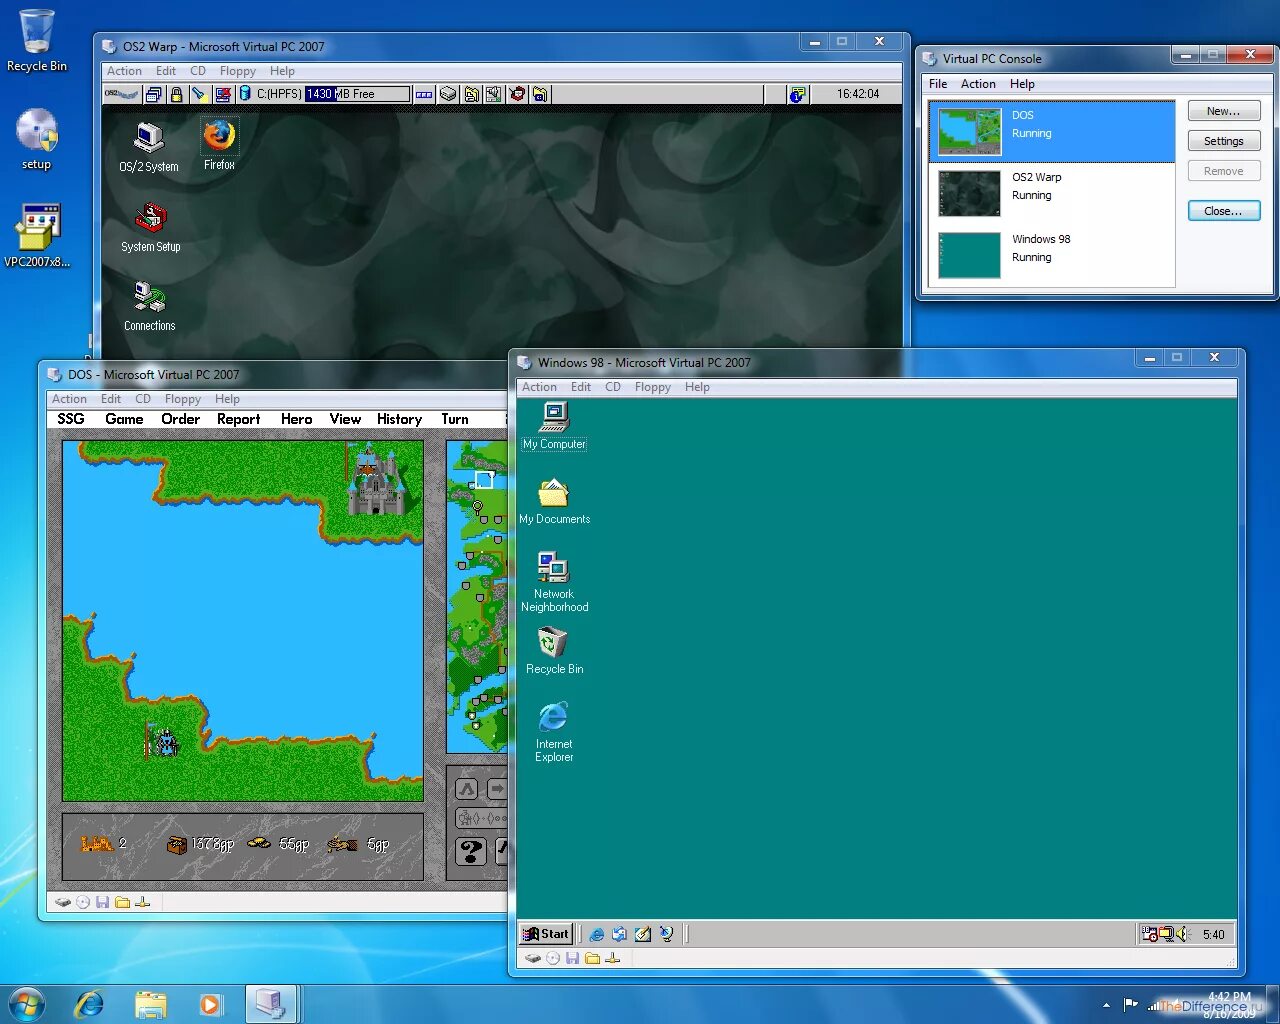Screen dimensions: 1280x1024
Task: Select OS2 Warp machine in Virtual PC Console
Action: coord(1052,193)
